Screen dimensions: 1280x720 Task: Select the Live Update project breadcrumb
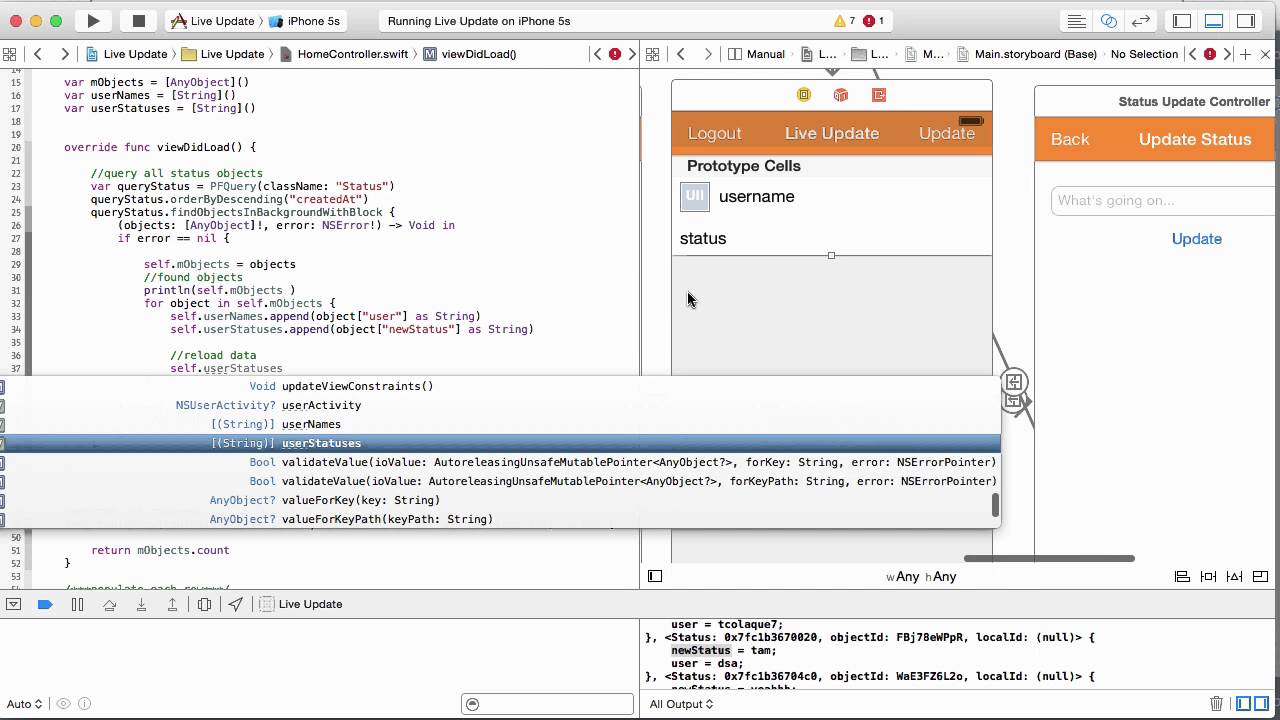pyautogui.click(x=126, y=54)
